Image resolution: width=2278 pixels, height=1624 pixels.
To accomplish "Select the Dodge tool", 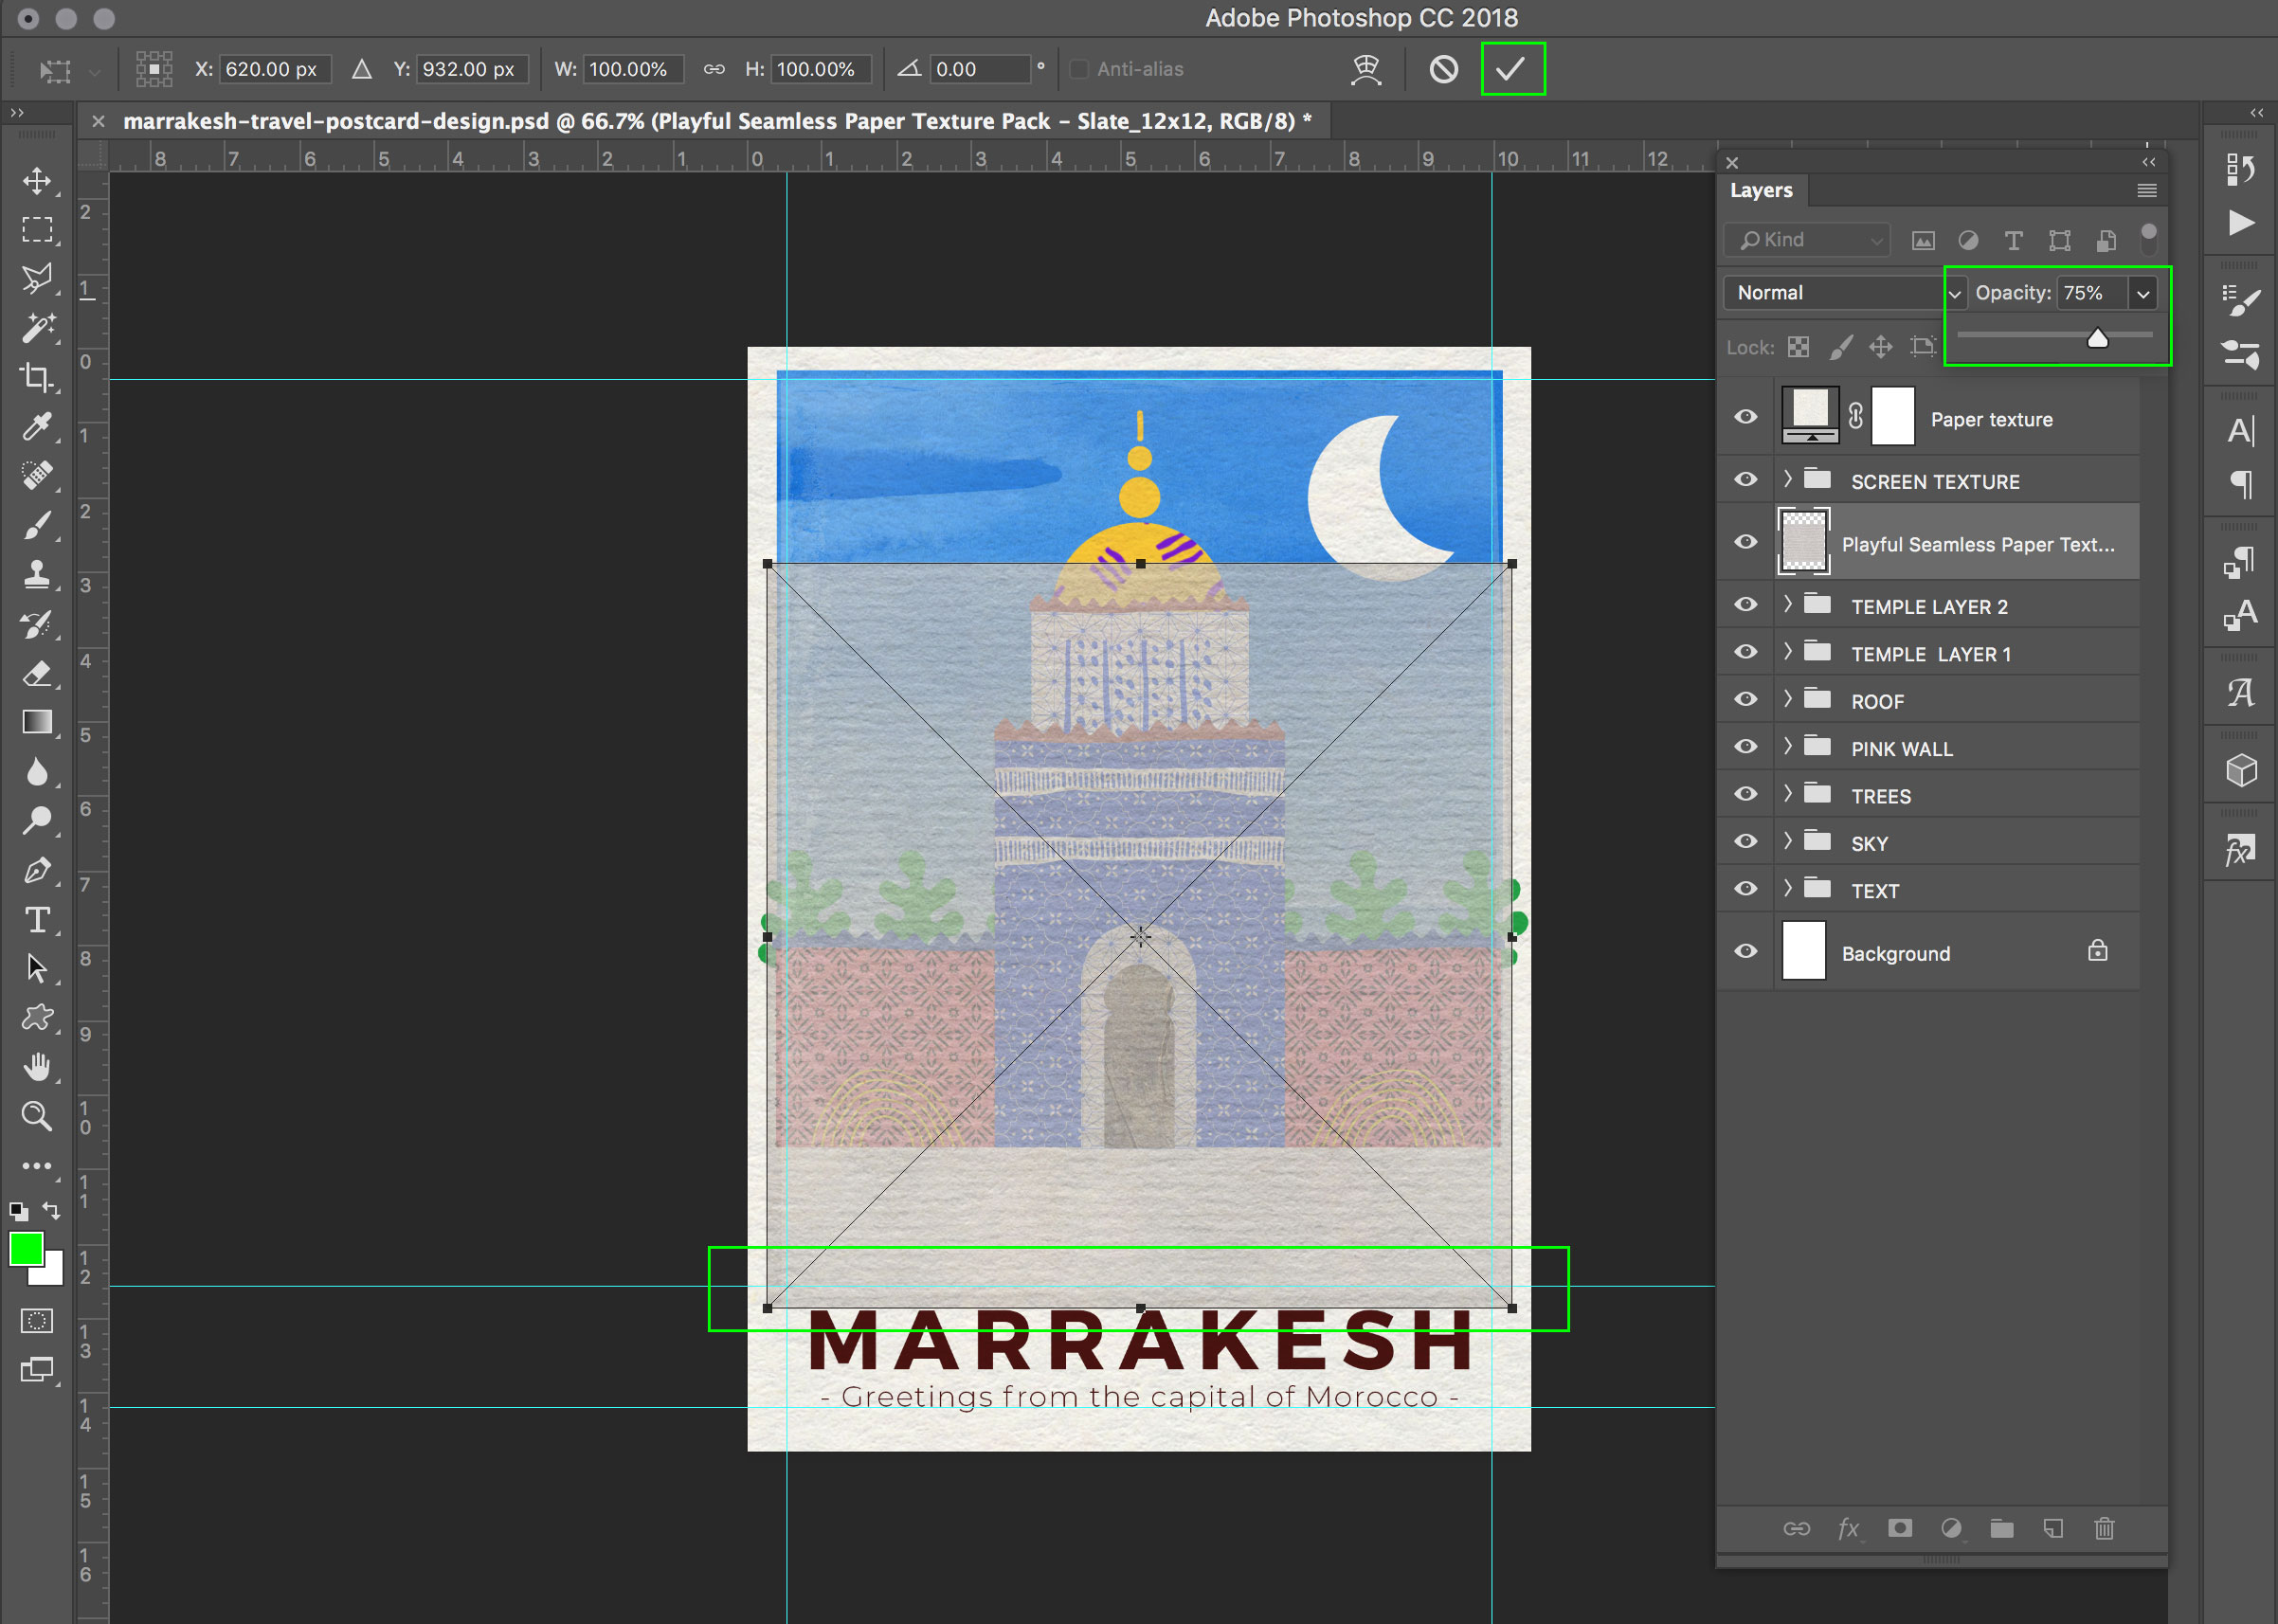I will tap(37, 821).
